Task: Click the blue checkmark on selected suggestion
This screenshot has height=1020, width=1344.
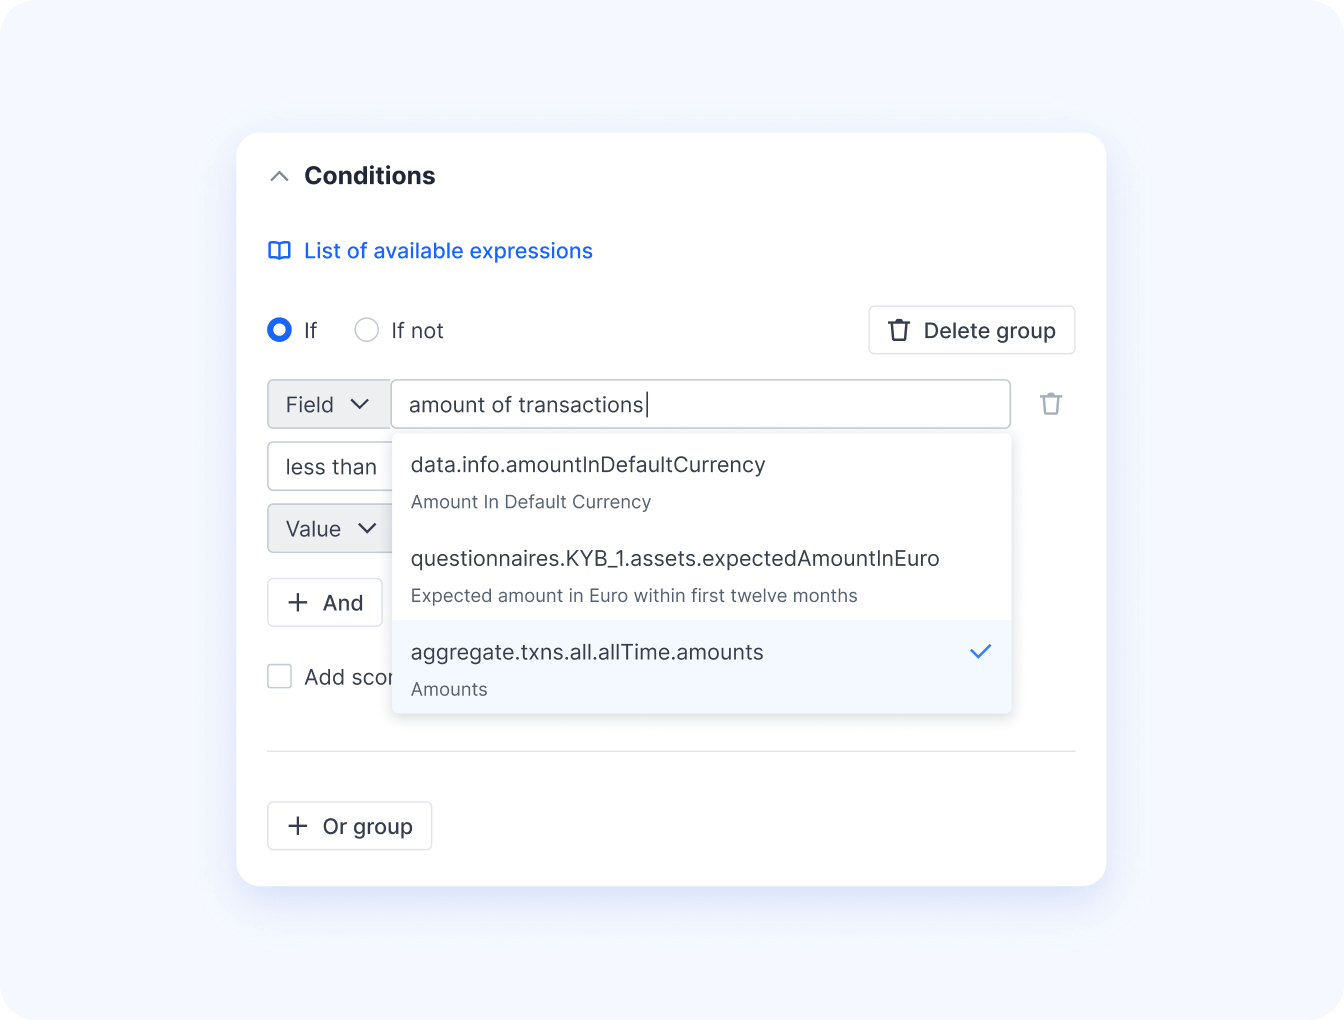Action: coord(981,652)
